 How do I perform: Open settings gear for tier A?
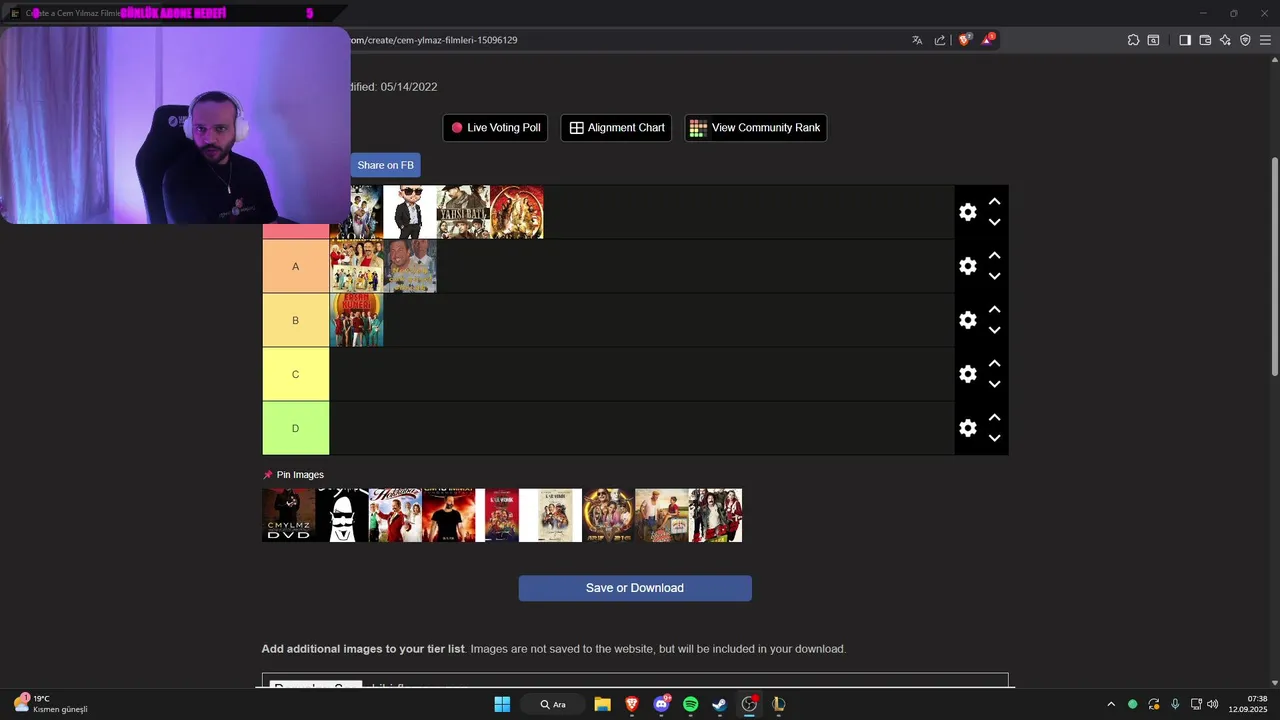click(967, 266)
